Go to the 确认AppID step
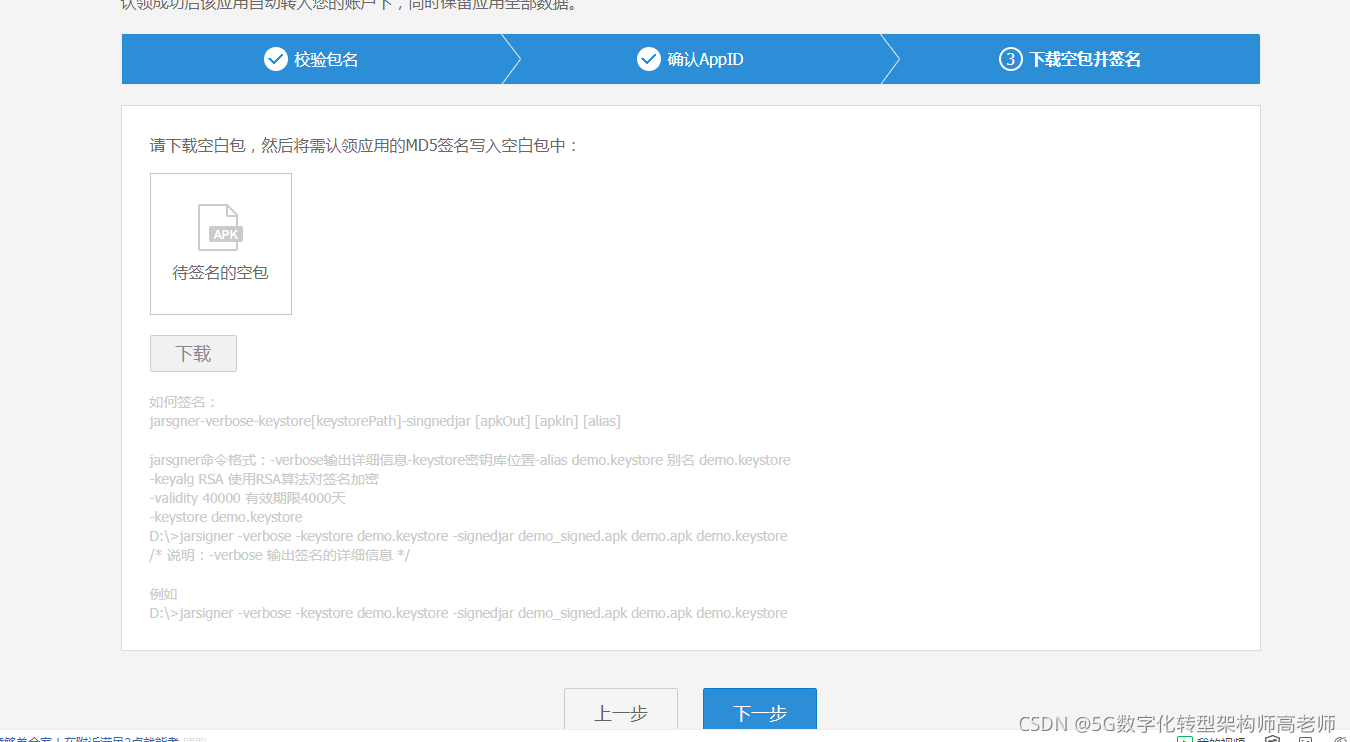The height and width of the screenshot is (742, 1350). [690, 59]
